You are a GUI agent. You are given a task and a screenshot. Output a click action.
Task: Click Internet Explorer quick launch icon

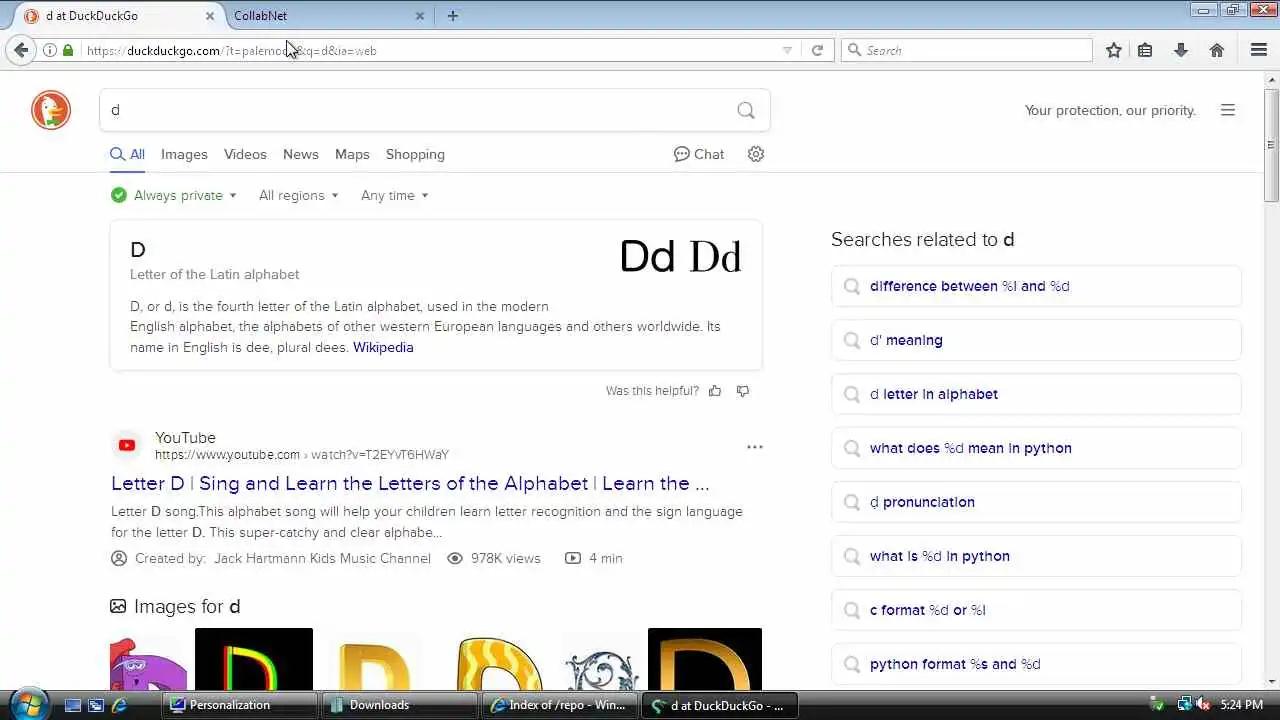click(119, 705)
